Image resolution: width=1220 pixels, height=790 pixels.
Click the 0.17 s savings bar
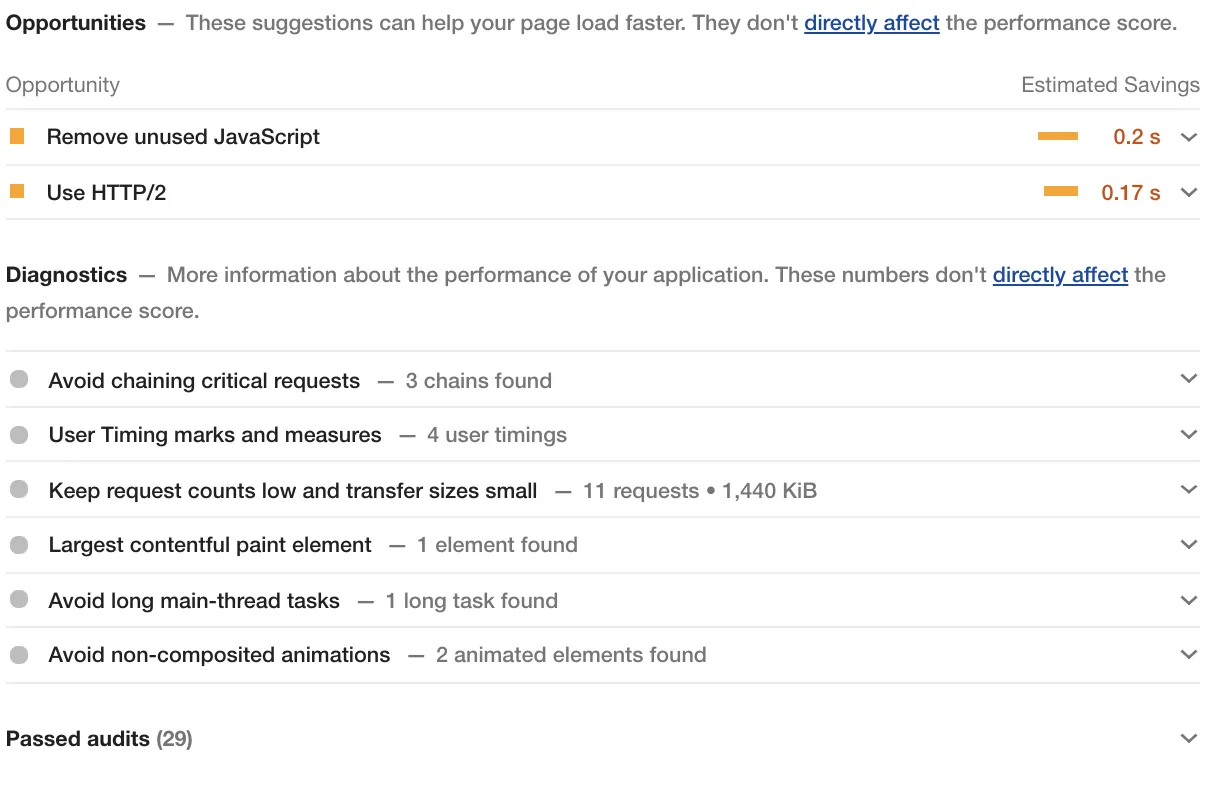pos(1060,191)
